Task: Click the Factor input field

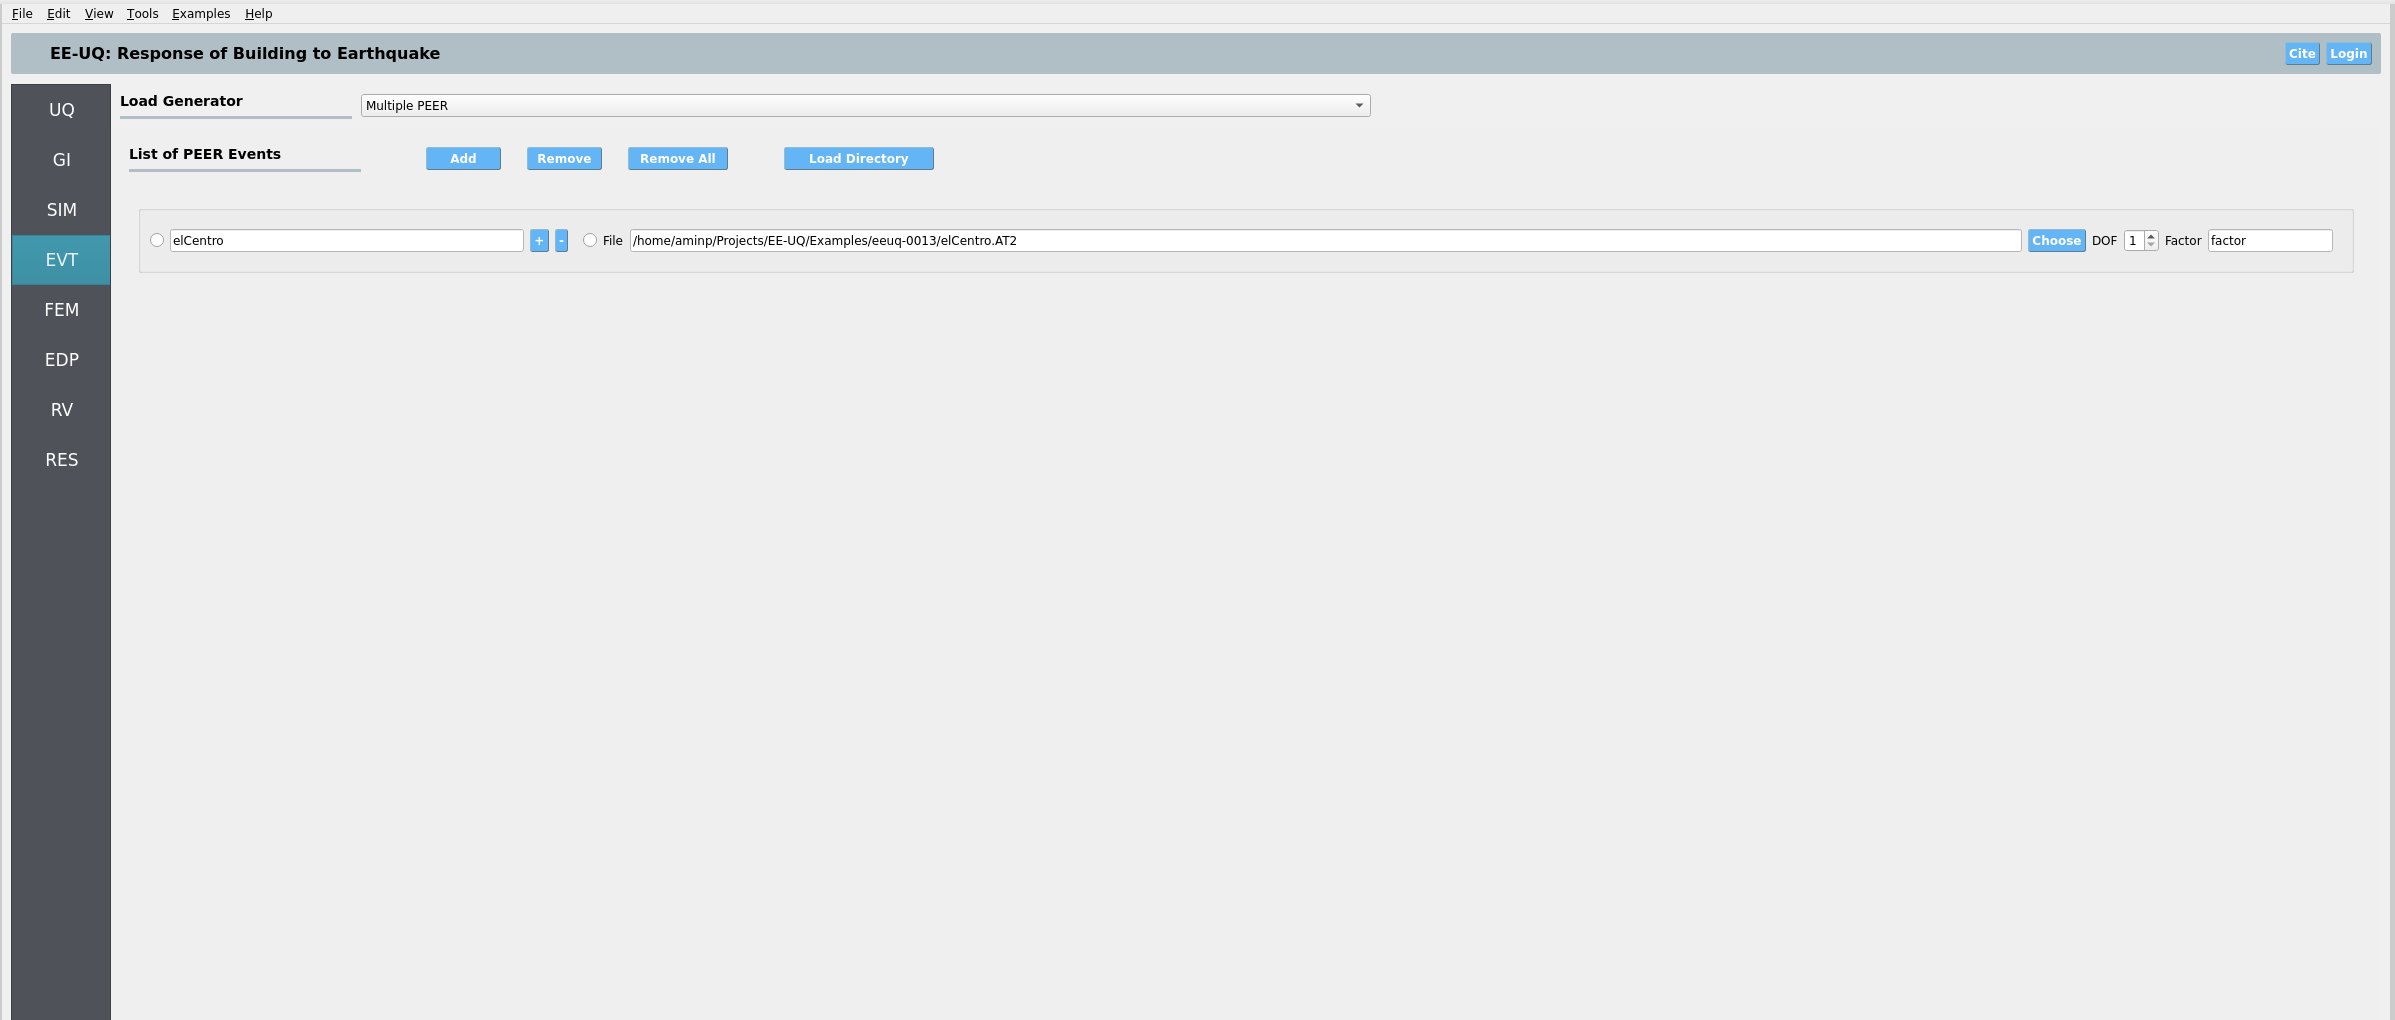Action: pyautogui.click(x=2269, y=241)
